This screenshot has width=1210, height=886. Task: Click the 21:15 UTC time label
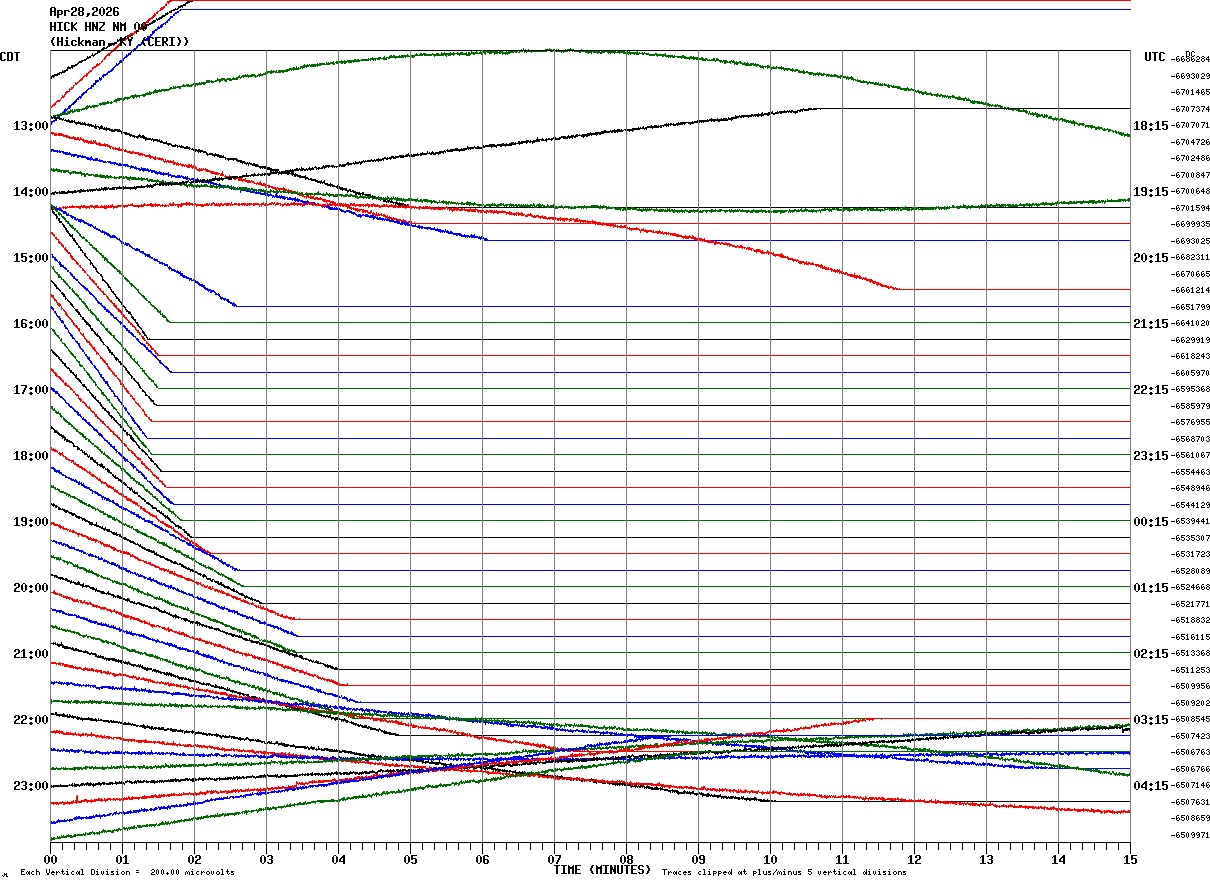(1151, 324)
